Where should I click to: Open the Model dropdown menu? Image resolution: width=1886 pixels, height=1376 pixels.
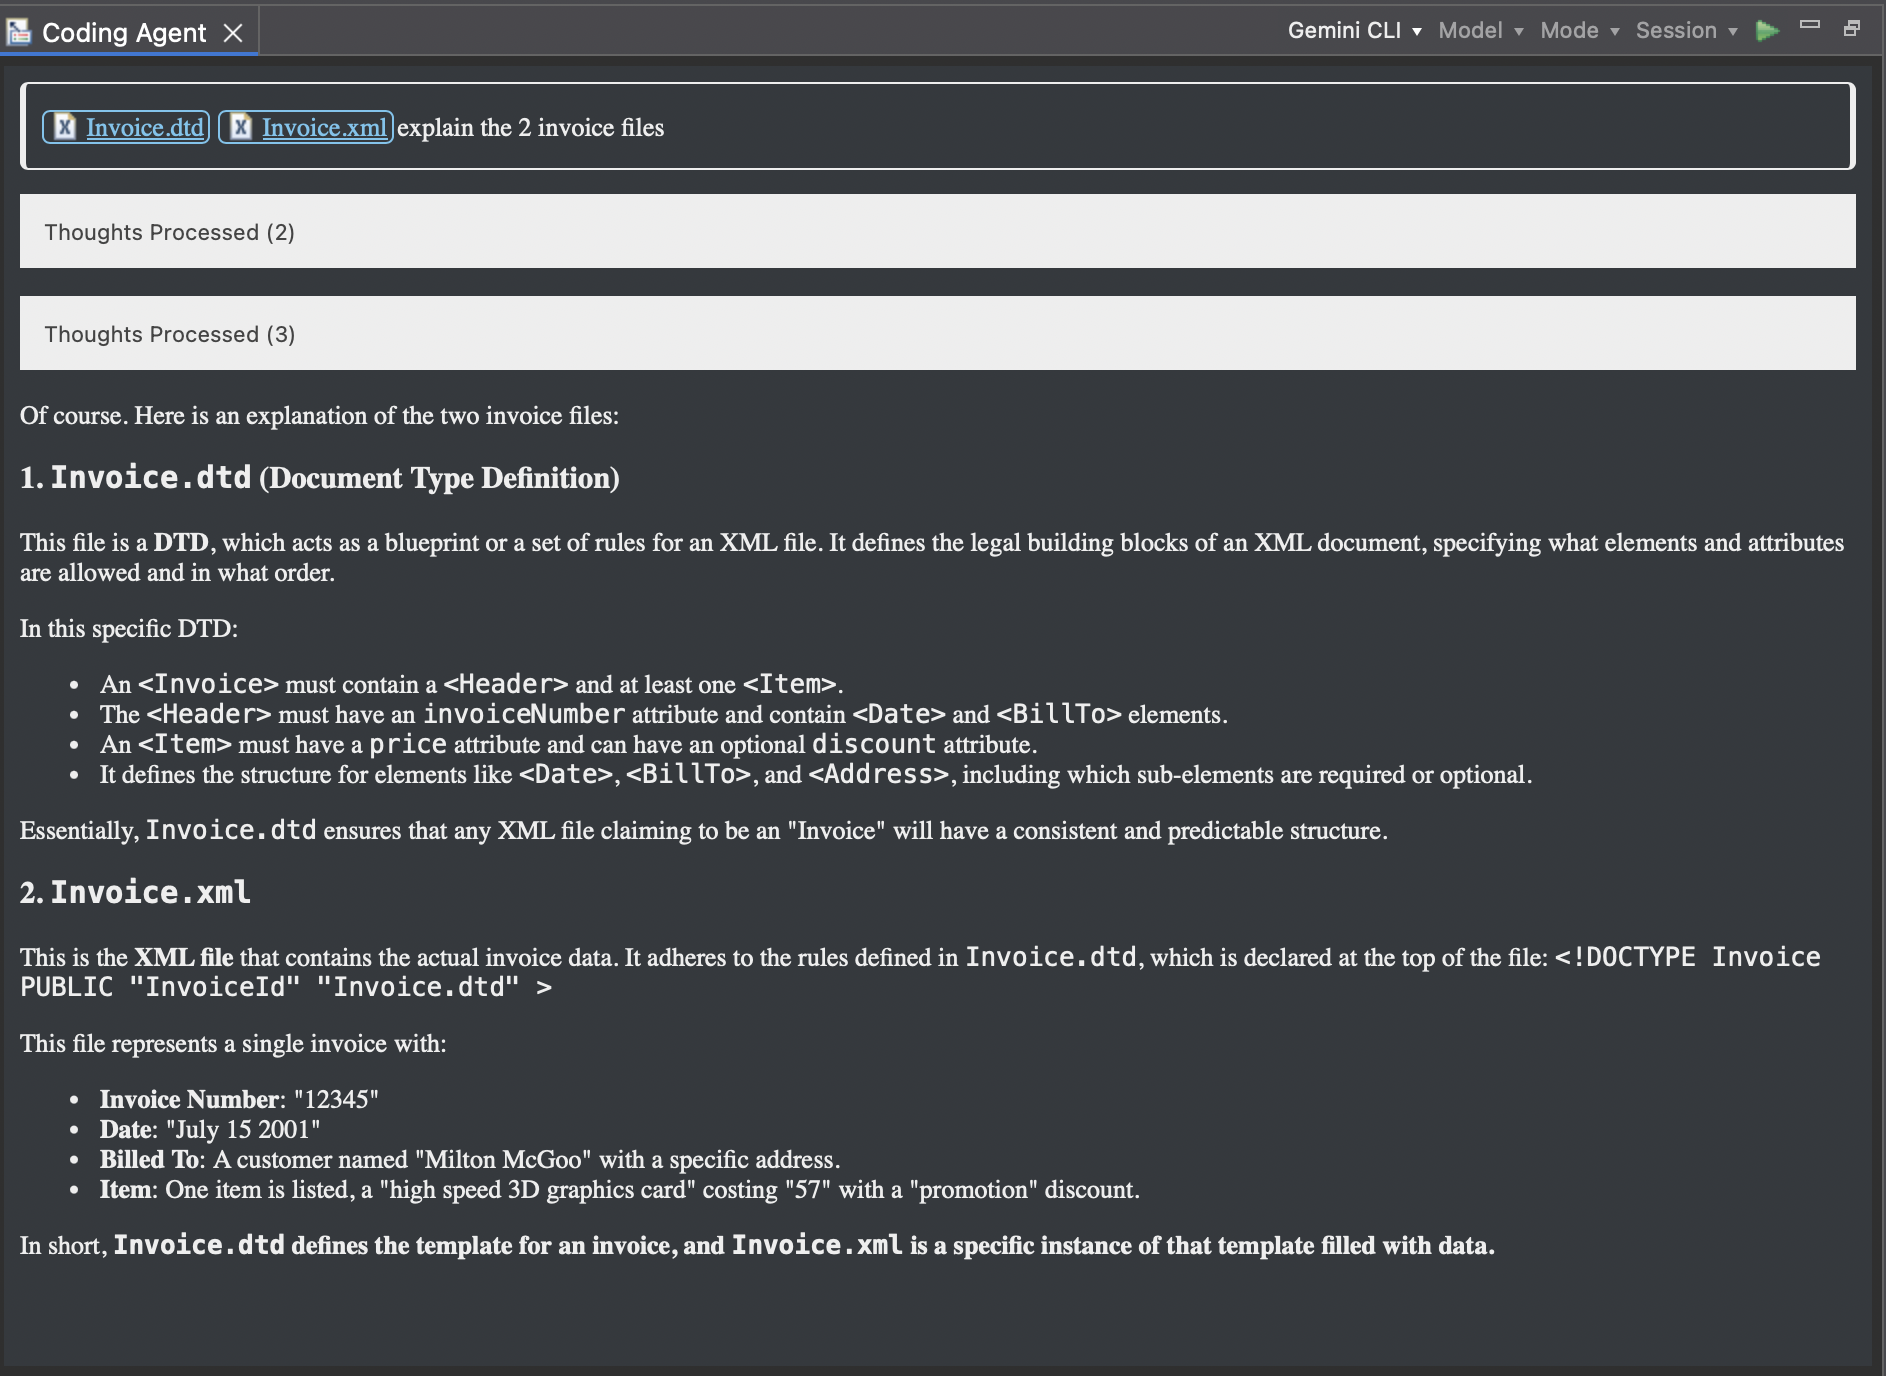1481,30
